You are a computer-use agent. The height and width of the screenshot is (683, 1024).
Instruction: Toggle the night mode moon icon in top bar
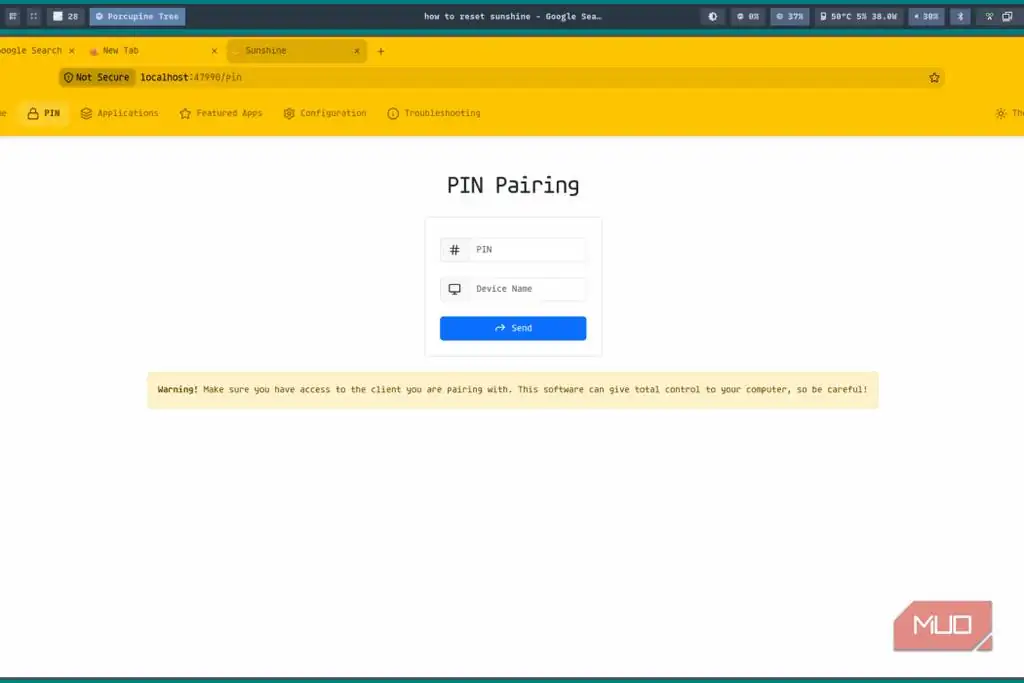click(x=712, y=16)
